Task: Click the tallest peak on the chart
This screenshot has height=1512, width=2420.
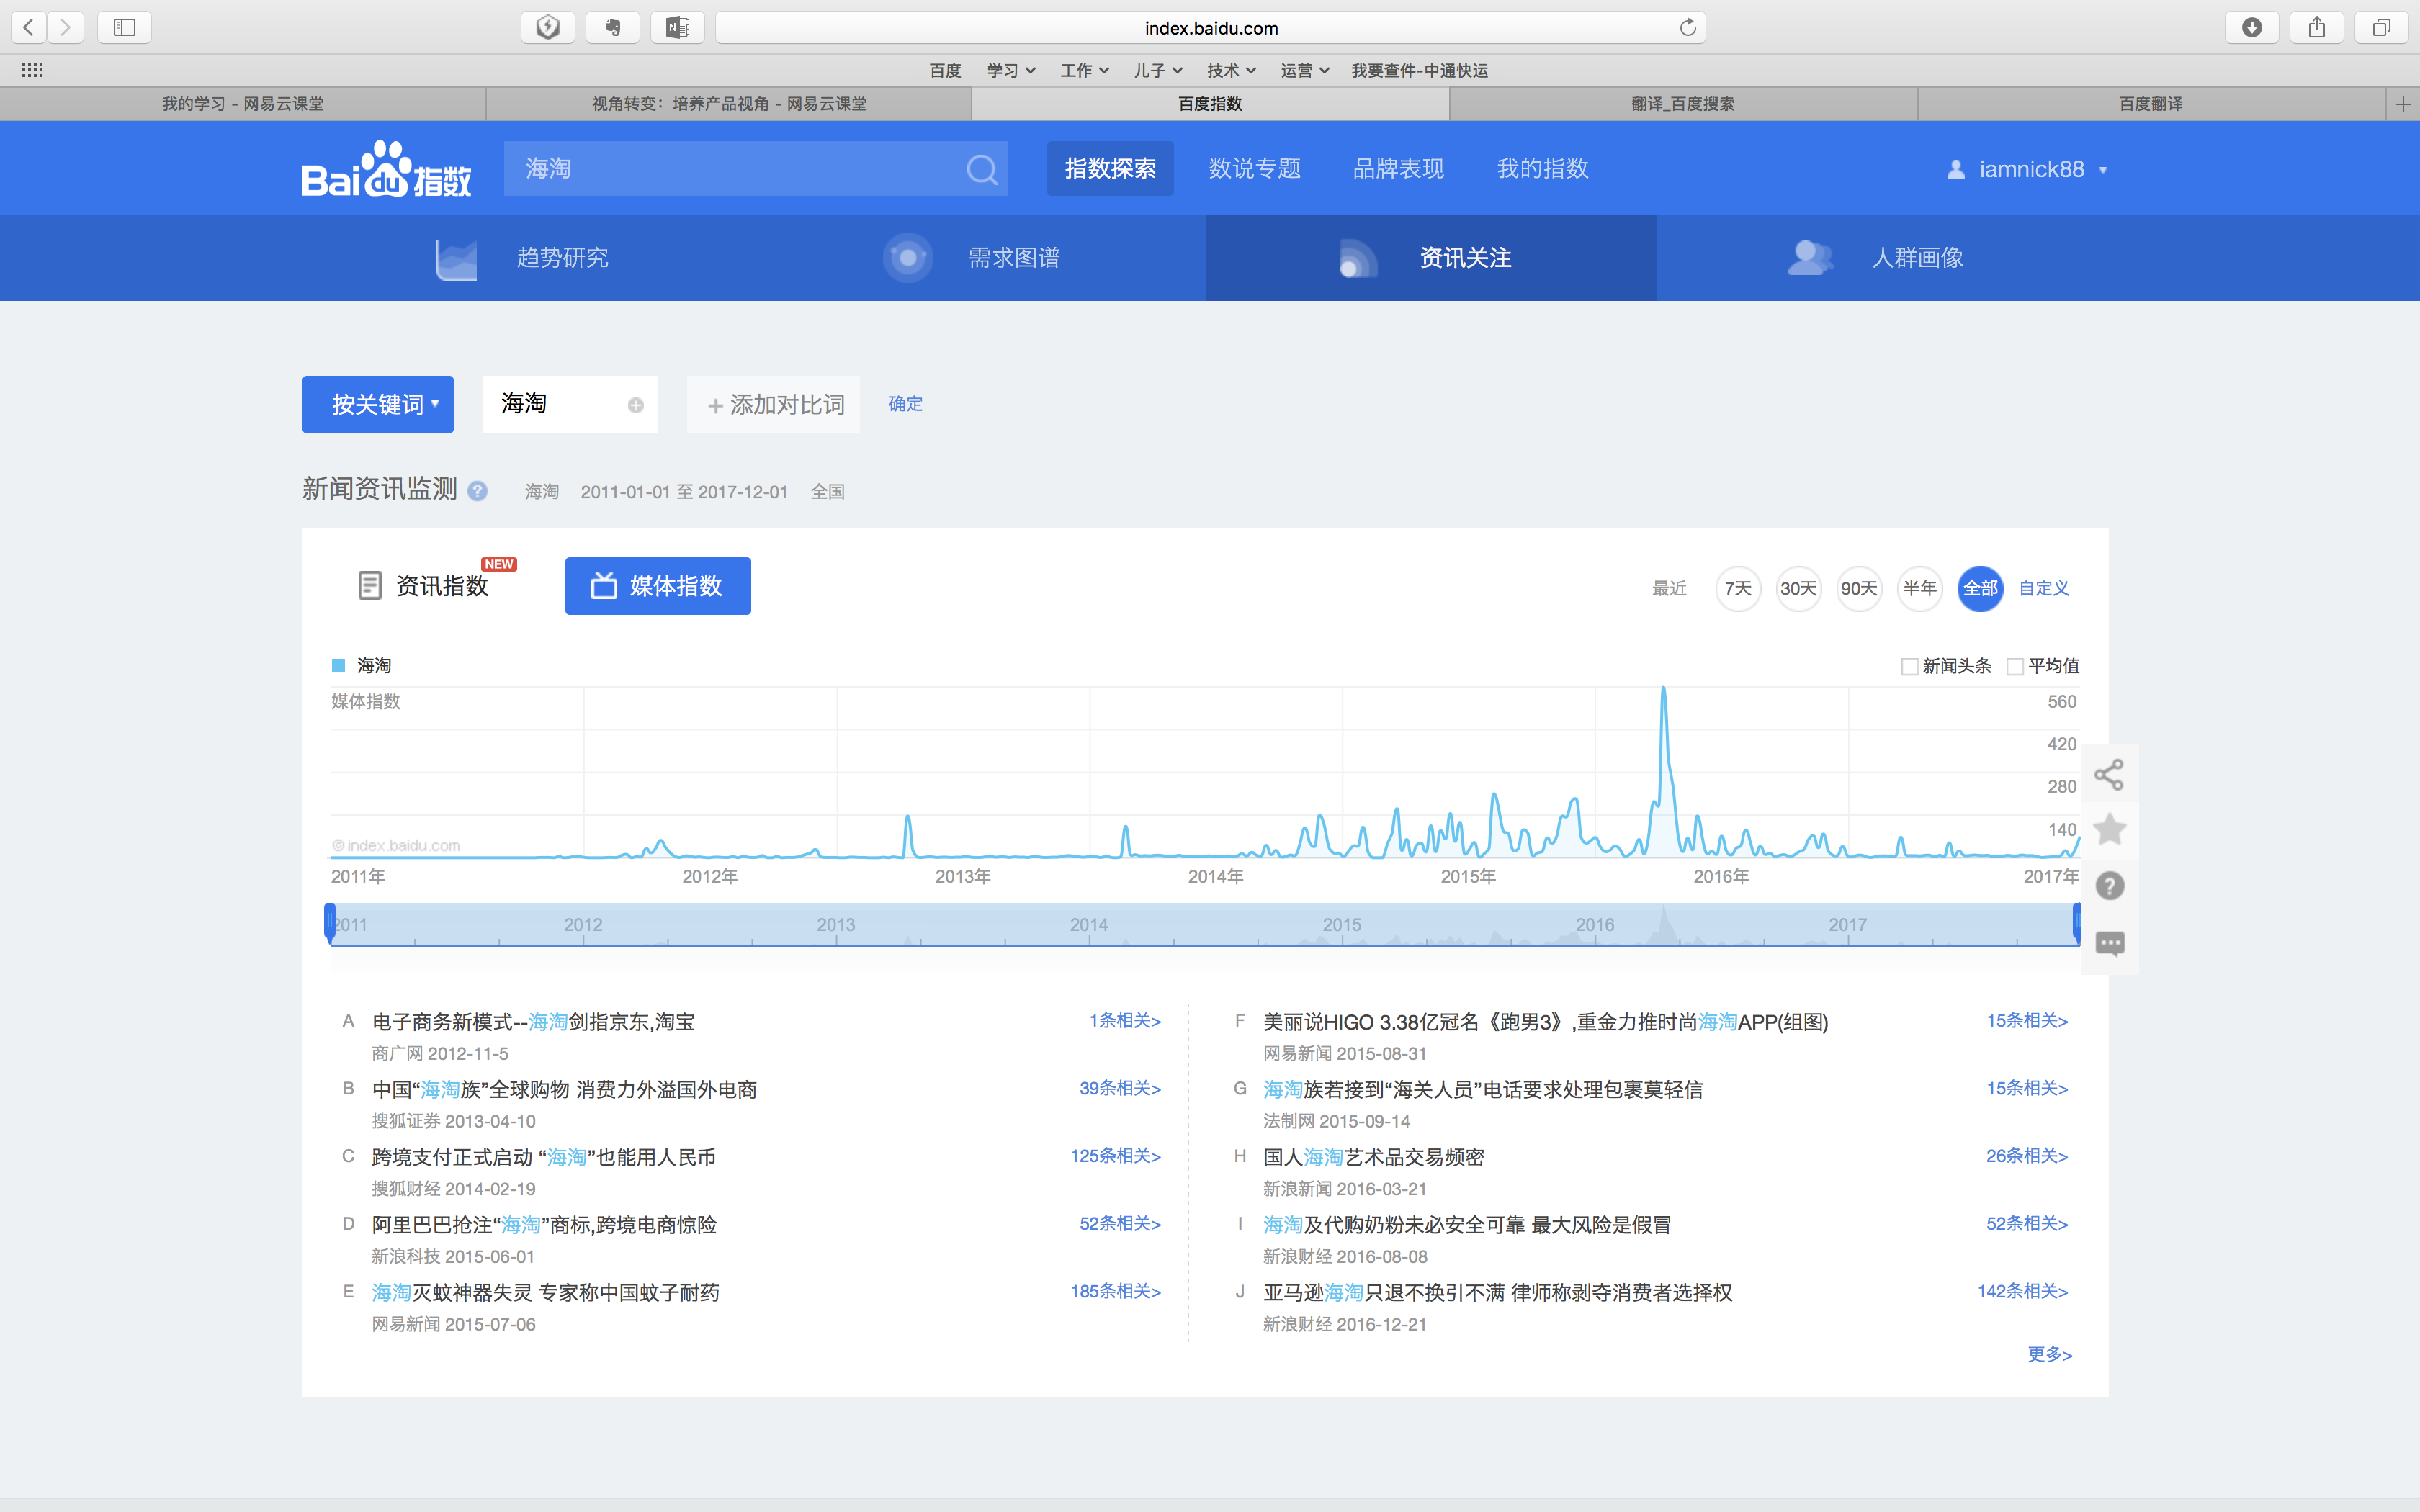Action: click(1663, 690)
